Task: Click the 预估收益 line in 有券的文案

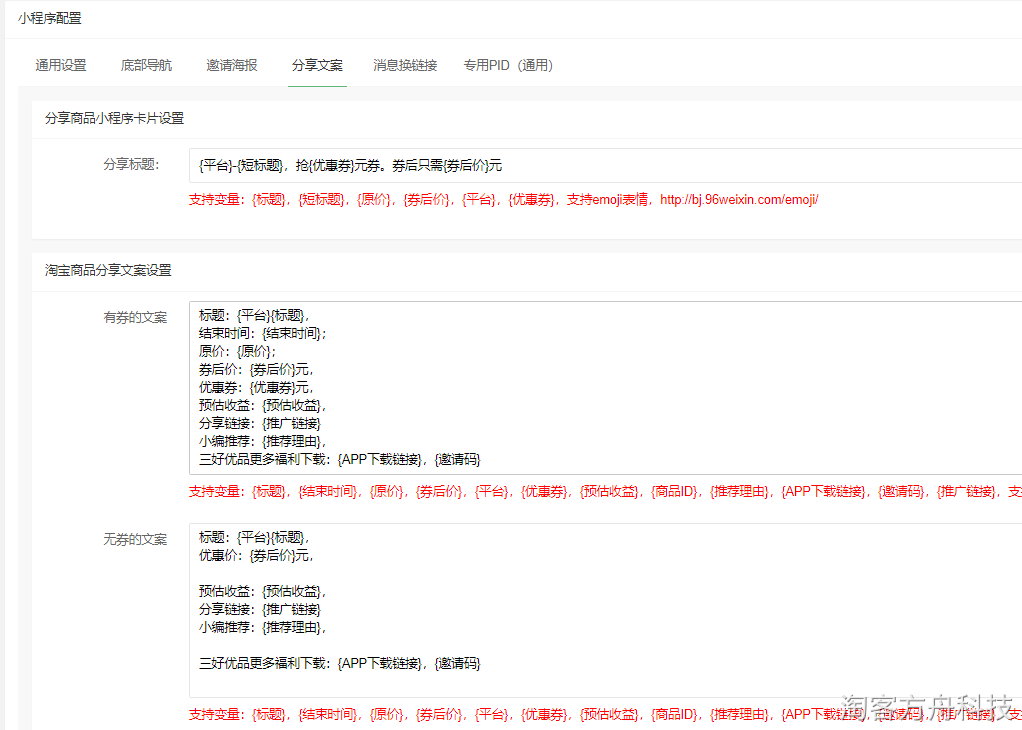Action: (x=263, y=405)
